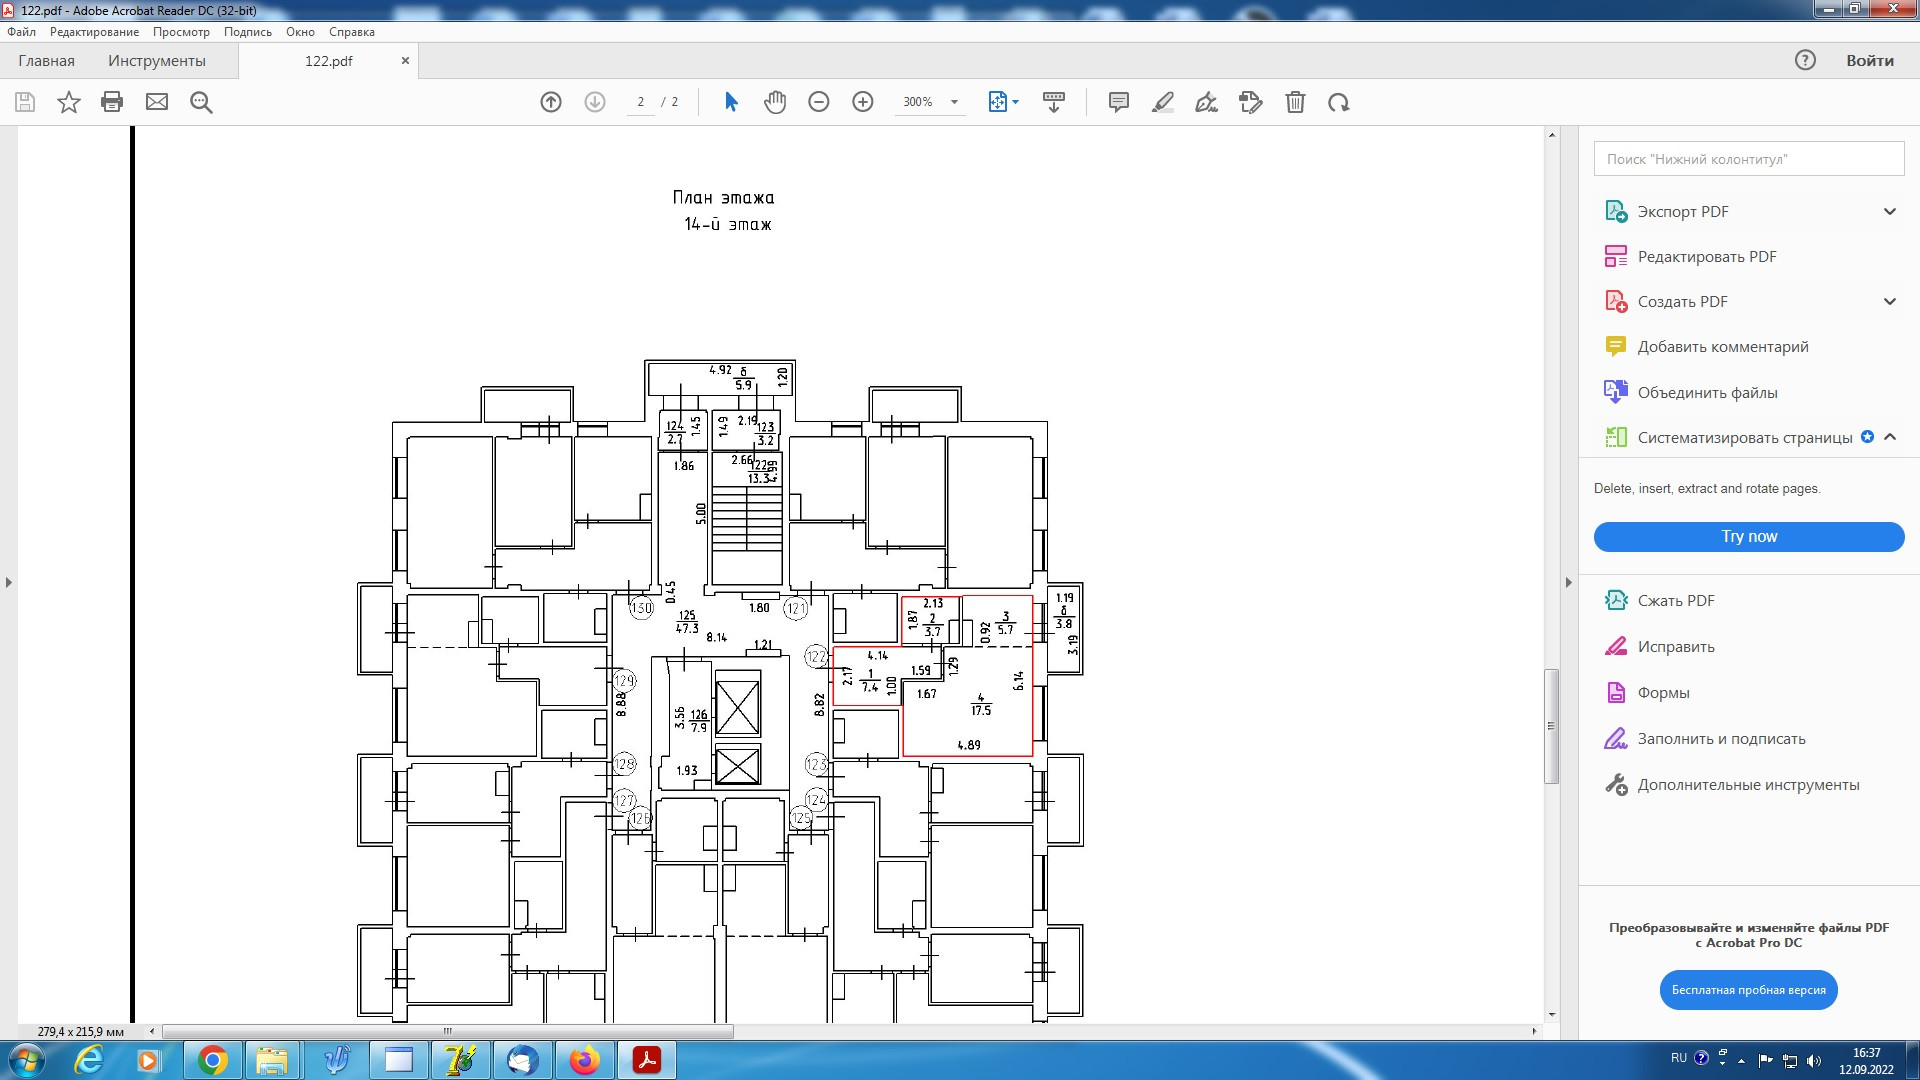Rotate the page with rotate icon
The width and height of the screenshot is (1920, 1080).
point(1339,102)
